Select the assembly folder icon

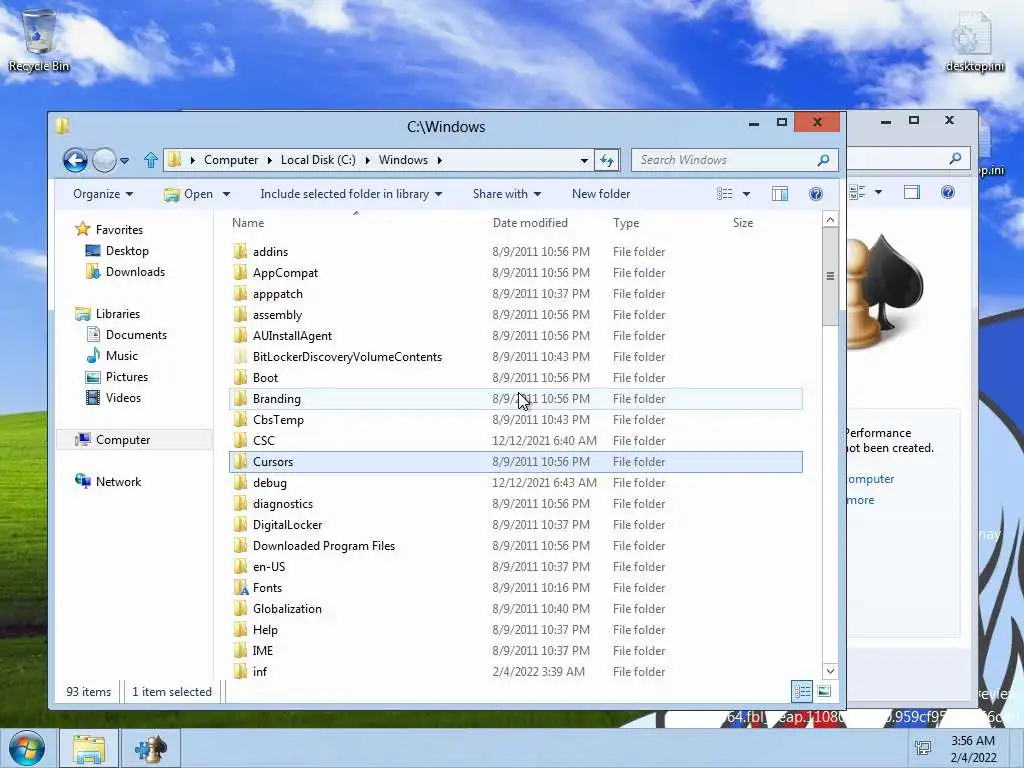(x=240, y=315)
